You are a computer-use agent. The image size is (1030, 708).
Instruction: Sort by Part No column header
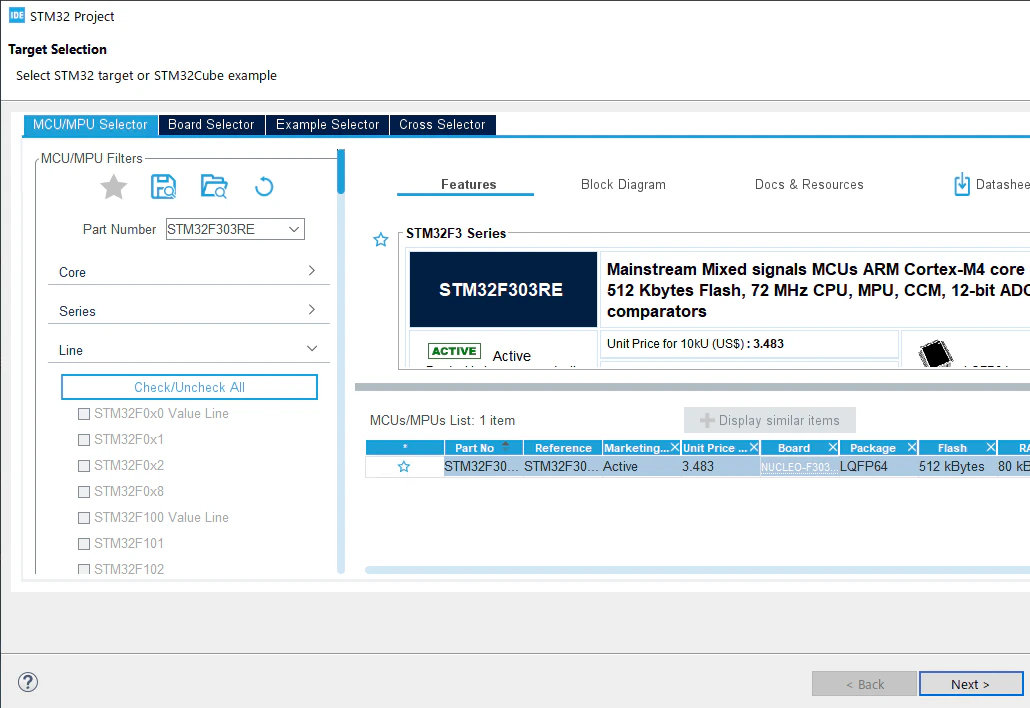[483, 448]
